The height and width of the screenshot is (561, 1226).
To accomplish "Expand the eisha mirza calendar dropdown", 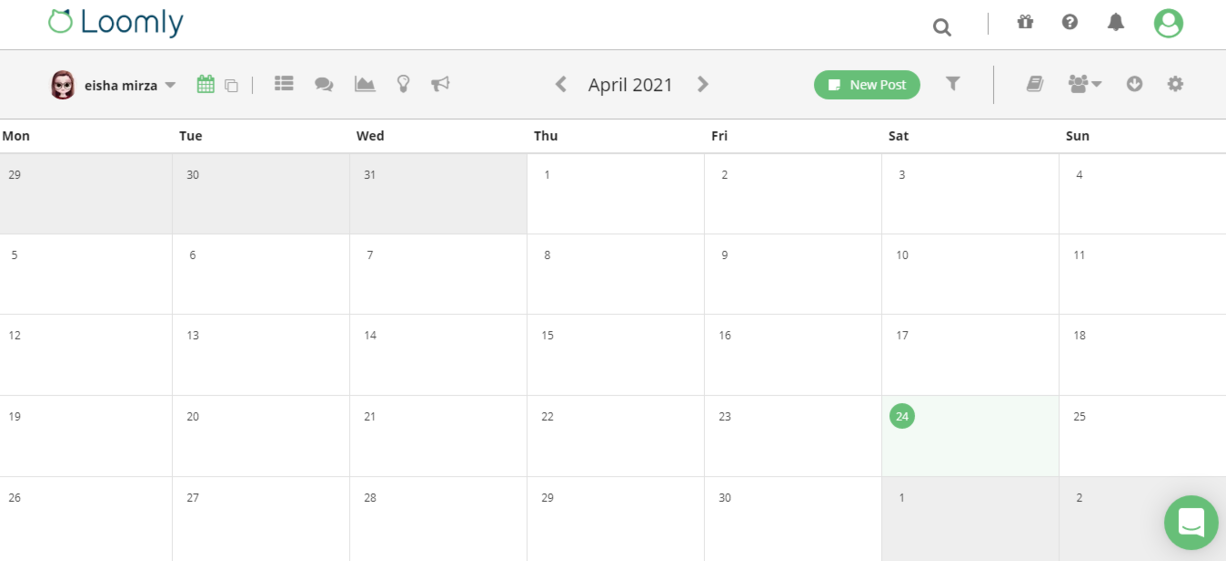I will pos(113,85).
